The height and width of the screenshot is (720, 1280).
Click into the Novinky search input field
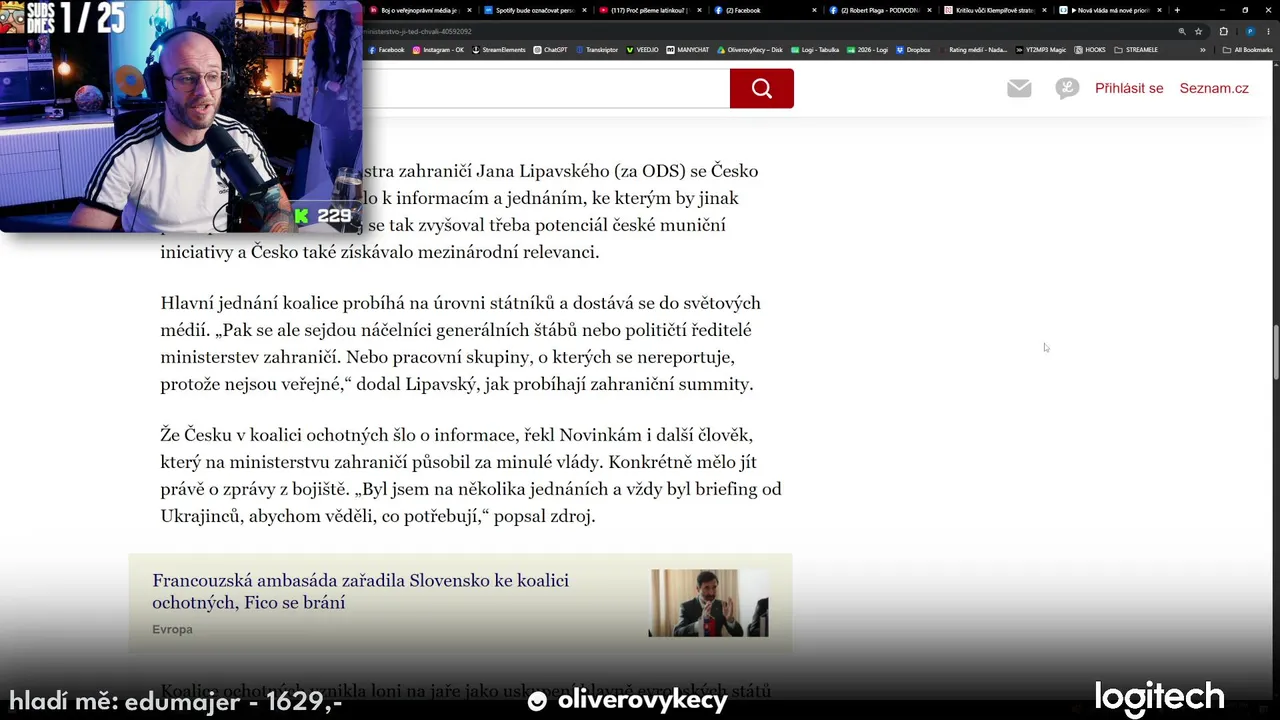545,88
